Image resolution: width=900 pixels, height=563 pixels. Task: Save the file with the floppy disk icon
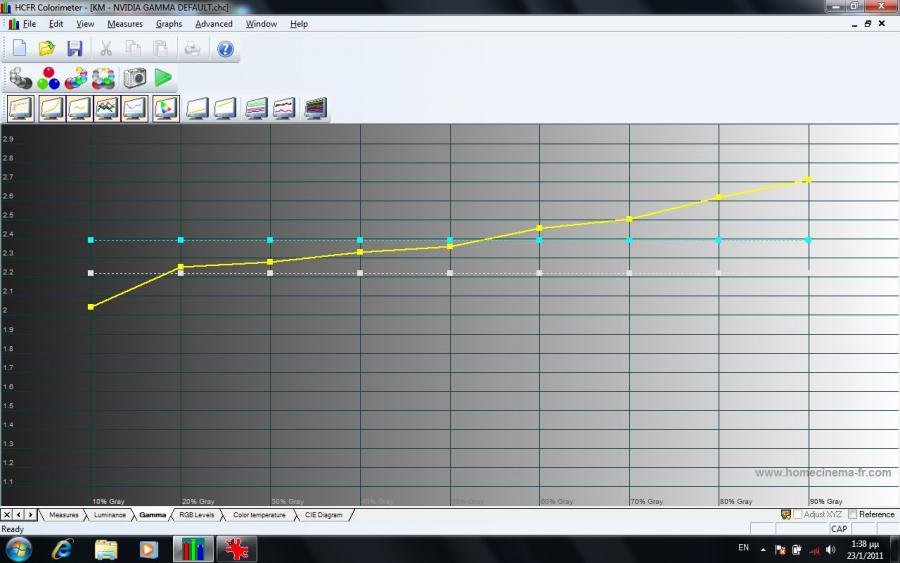[x=75, y=48]
